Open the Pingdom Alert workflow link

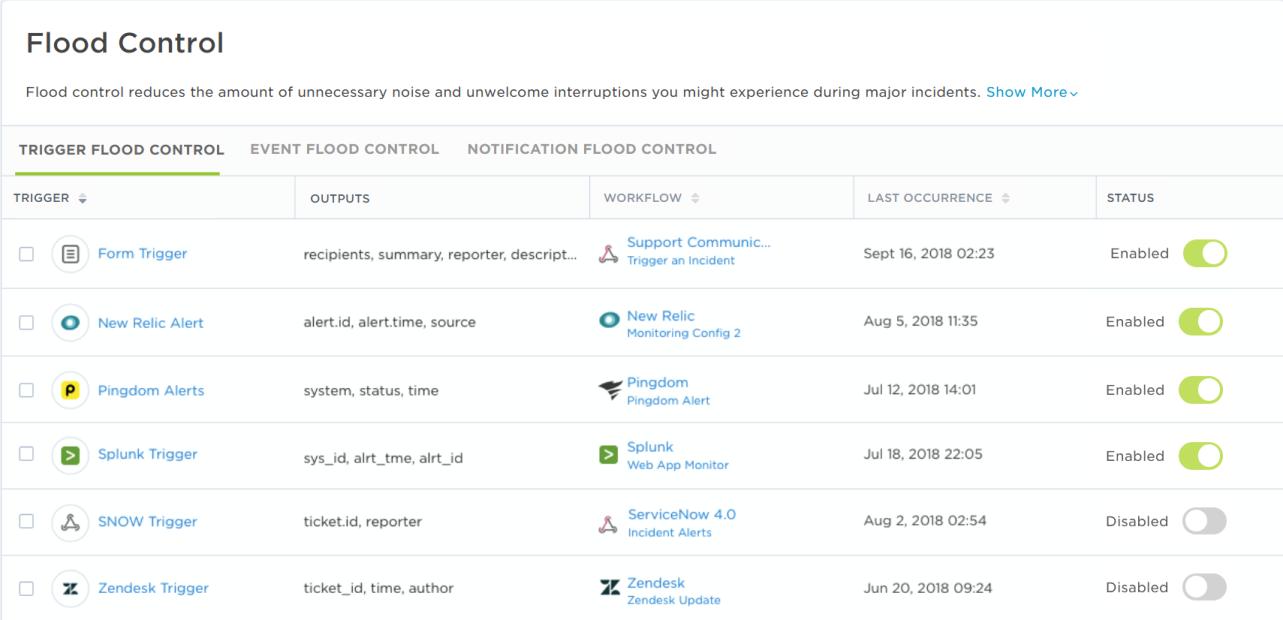668,401
